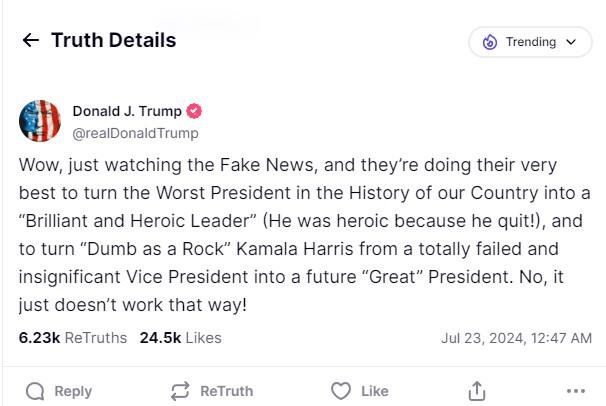Click the Jul 23, 2024 timestamp
Screen dimensions: 606x406
[515, 338]
